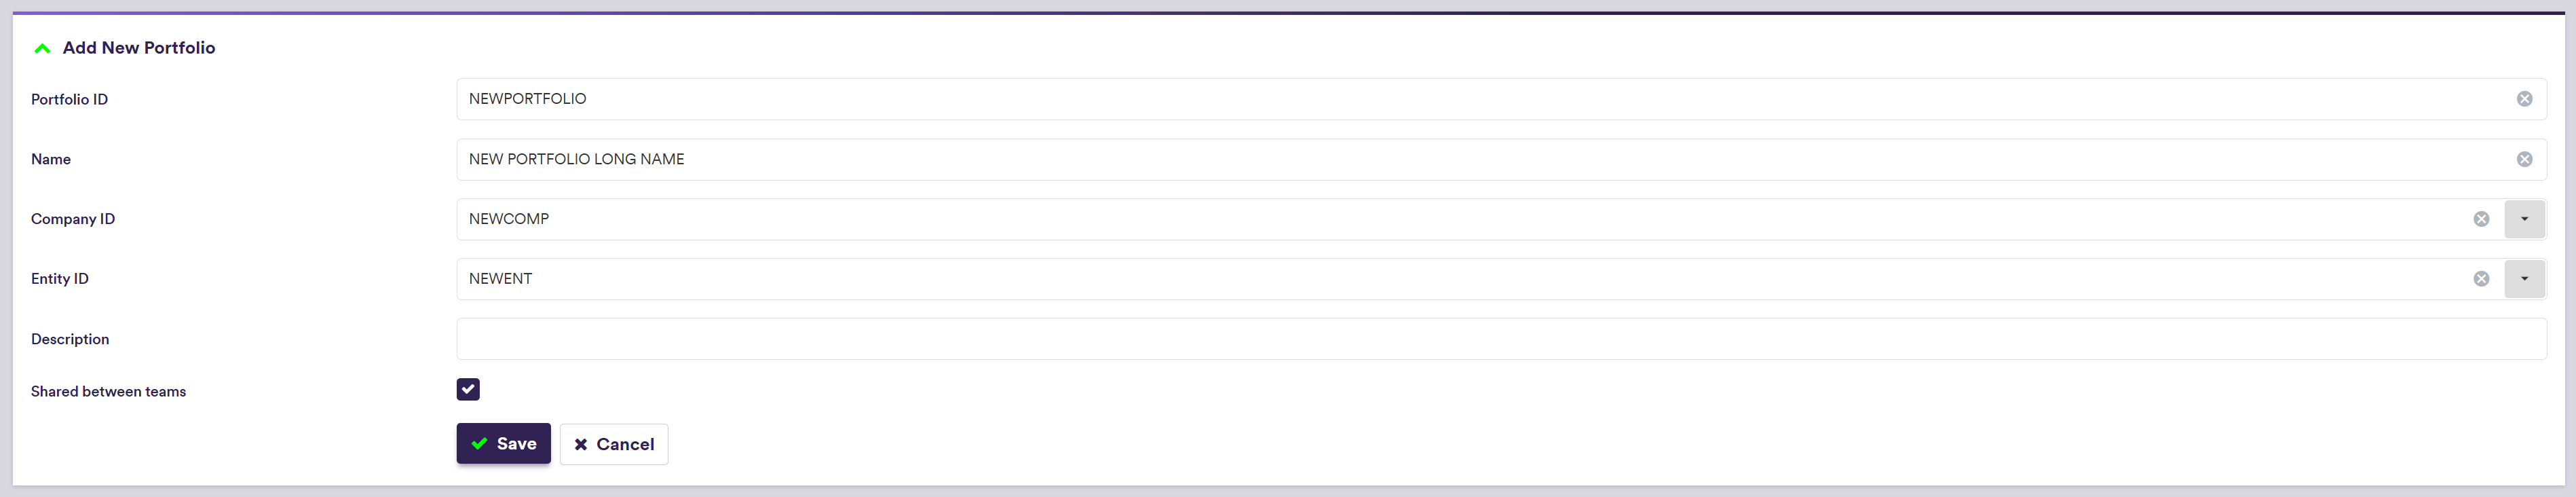2576x497 pixels.
Task: Cancel adding the portfolio
Action: click(613, 444)
